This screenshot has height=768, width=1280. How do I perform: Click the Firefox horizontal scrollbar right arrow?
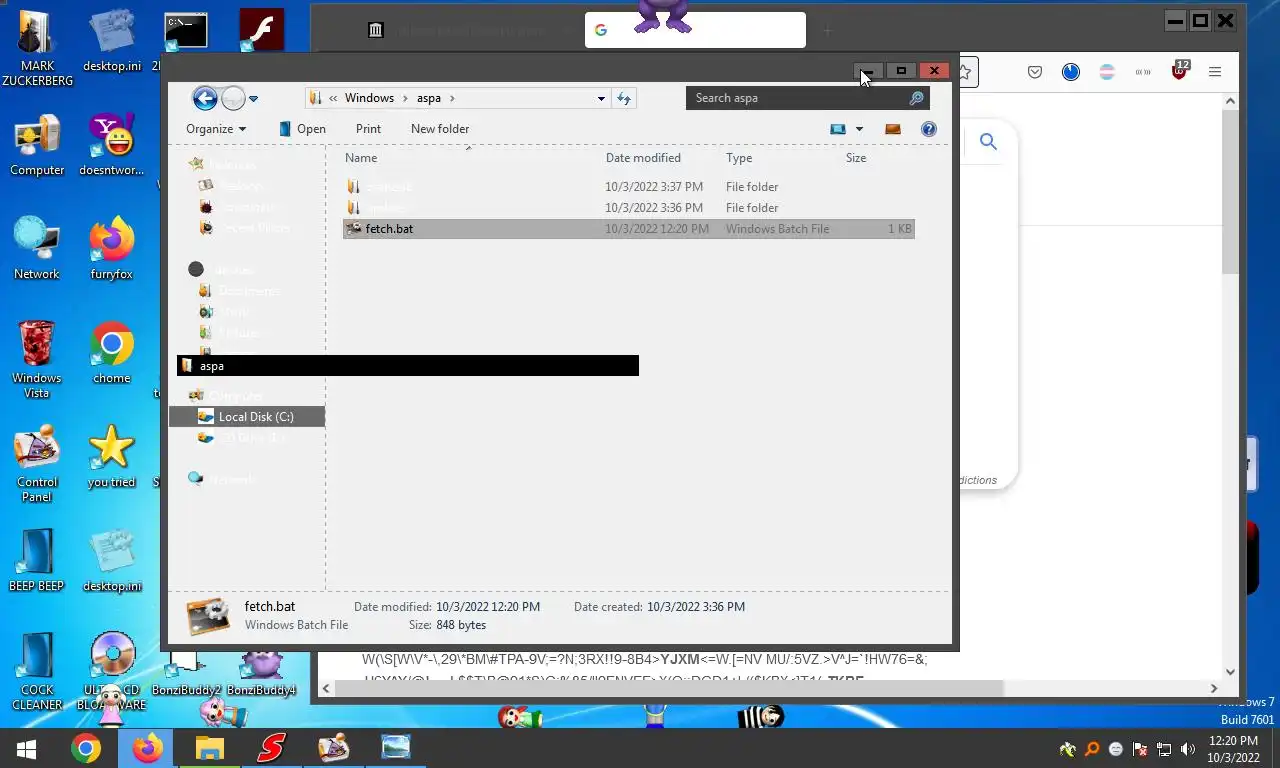pos(1214,688)
